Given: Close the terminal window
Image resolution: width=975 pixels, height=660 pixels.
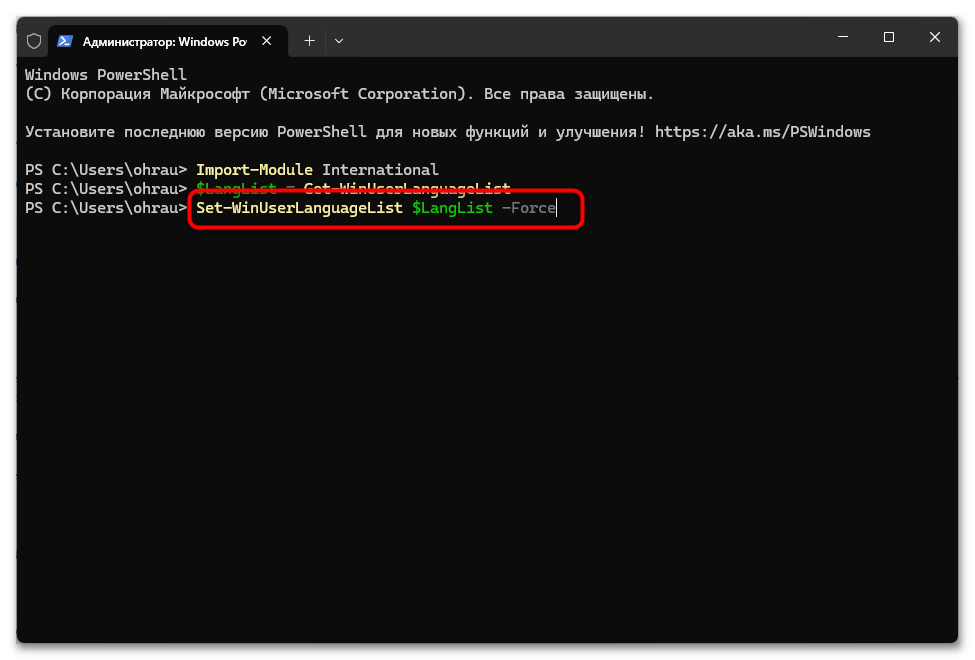Looking at the screenshot, I should pos(935,37).
